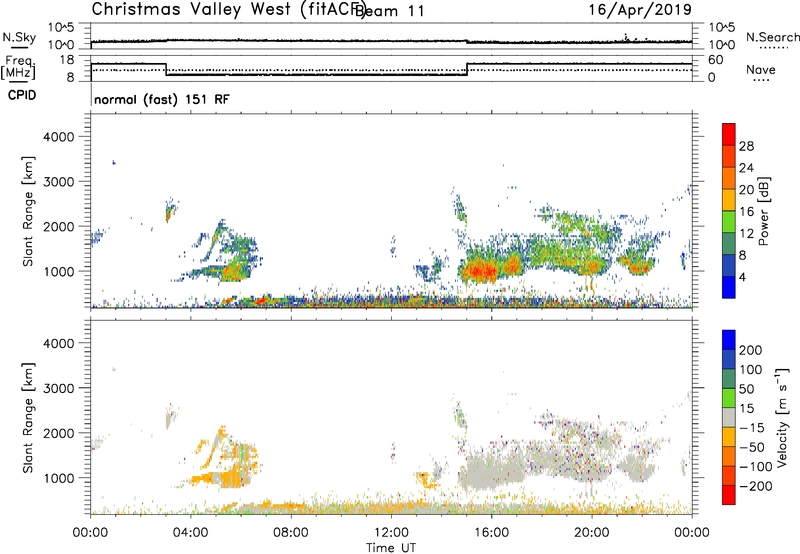Image resolution: width=800 pixels, height=554 pixels.
Task: Click the 04:00 time tick label
Action: click(x=190, y=533)
